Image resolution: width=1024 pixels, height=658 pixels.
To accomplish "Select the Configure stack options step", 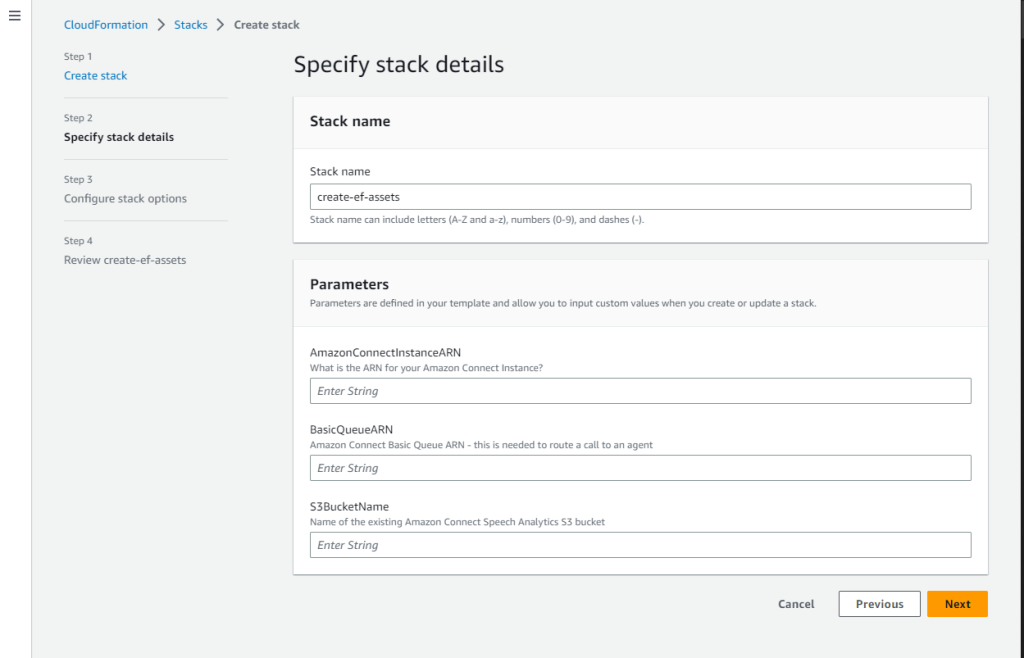I will pyautogui.click(x=125, y=199).
